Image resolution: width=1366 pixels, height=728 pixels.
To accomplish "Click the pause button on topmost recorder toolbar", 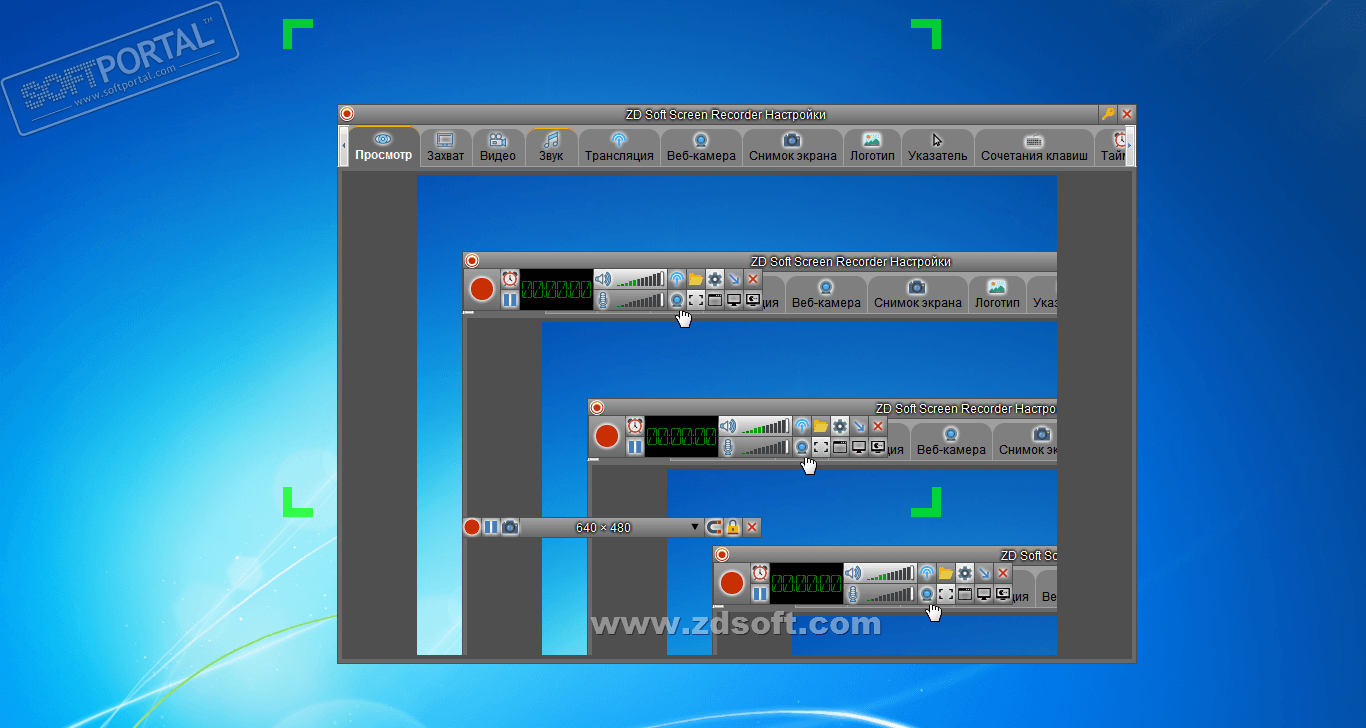I will (510, 299).
